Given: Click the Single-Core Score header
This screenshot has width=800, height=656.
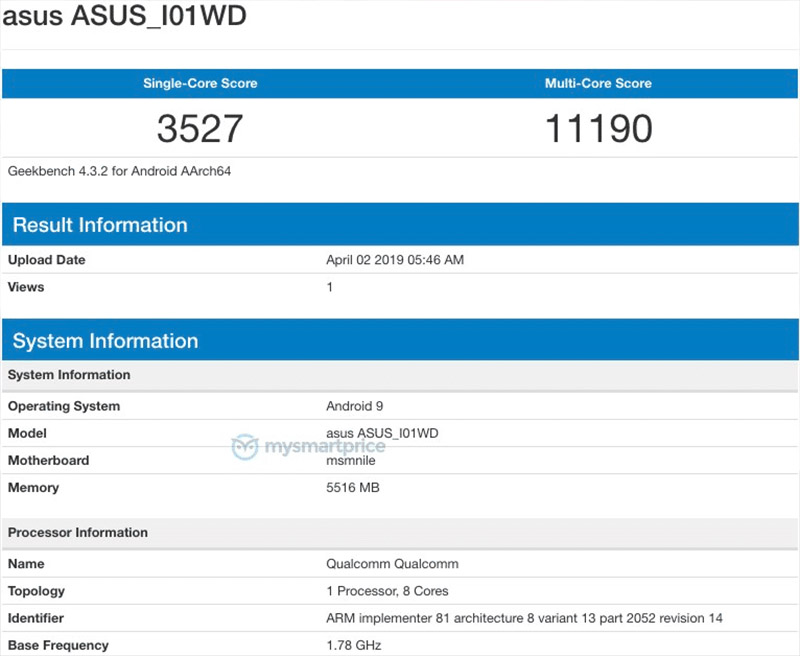Looking at the screenshot, I should tap(199, 83).
